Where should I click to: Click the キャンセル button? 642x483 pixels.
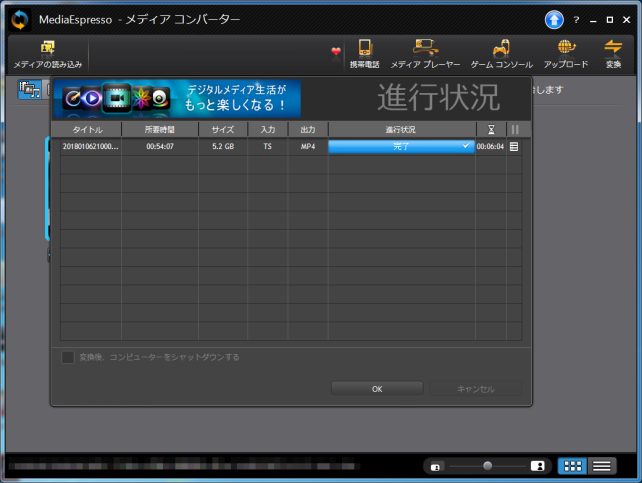(475, 388)
